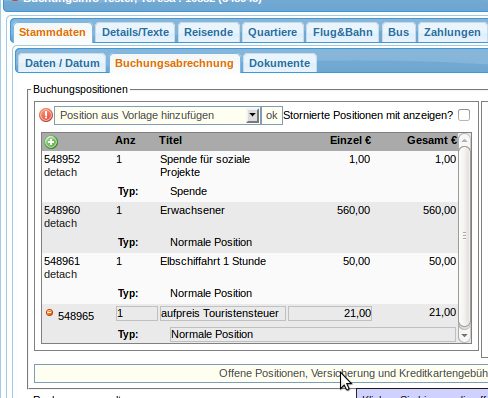Switch to the Details/Texte tab

[135, 32]
